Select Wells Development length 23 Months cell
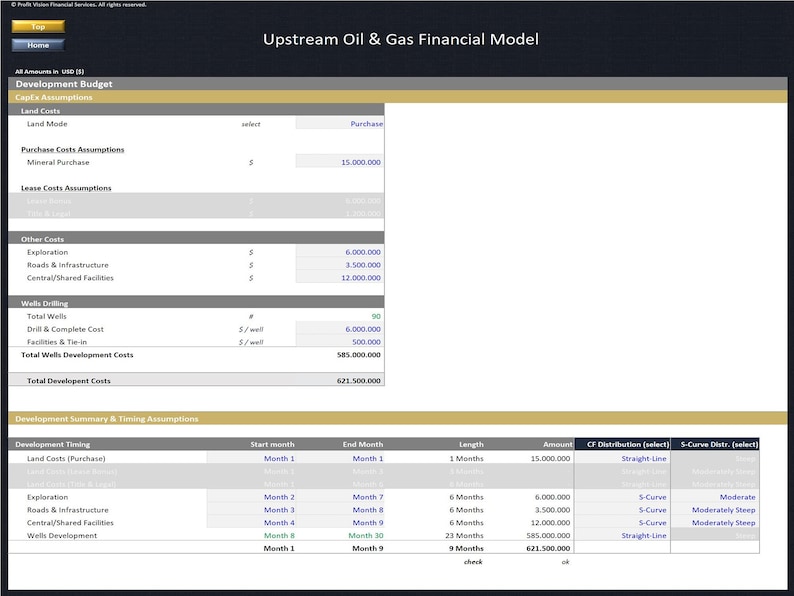Screen dimensions: 794x596 tap(464, 535)
